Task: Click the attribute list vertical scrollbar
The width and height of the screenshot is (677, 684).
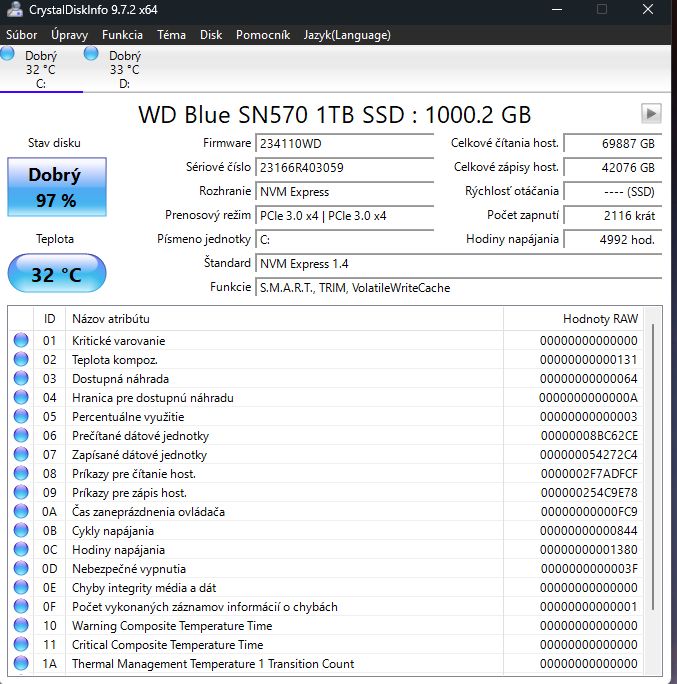Action: (x=653, y=467)
